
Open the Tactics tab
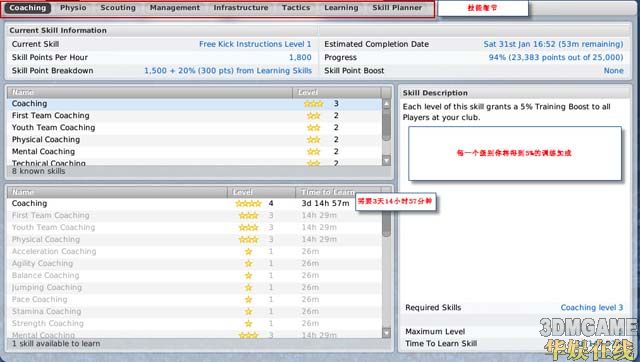point(296,8)
